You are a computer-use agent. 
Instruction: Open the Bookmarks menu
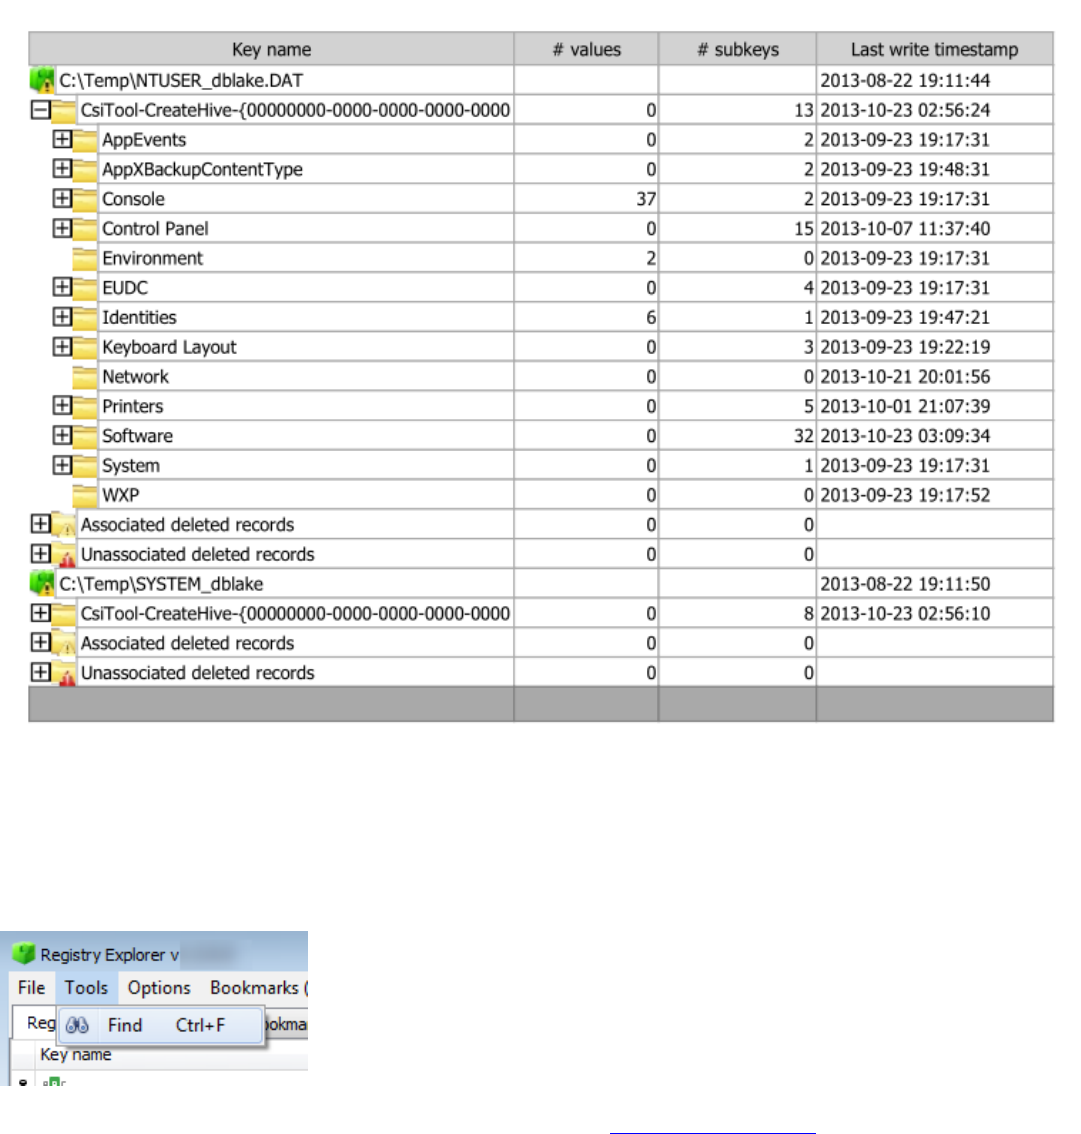click(x=256, y=988)
